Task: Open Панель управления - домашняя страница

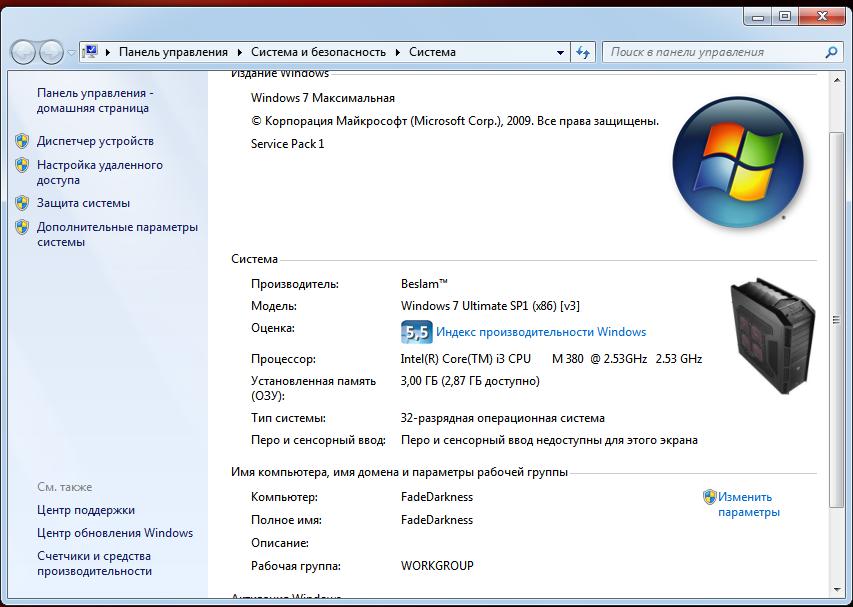Action: pos(95,101)
